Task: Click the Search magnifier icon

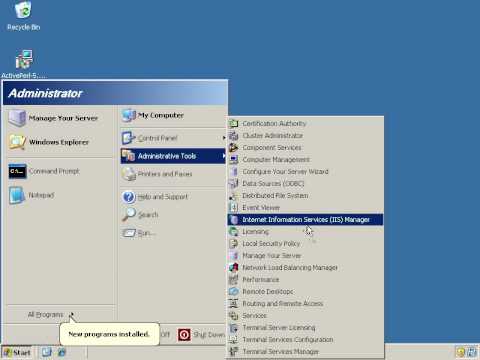Action: pyautogui.click(x=129, y=214)
